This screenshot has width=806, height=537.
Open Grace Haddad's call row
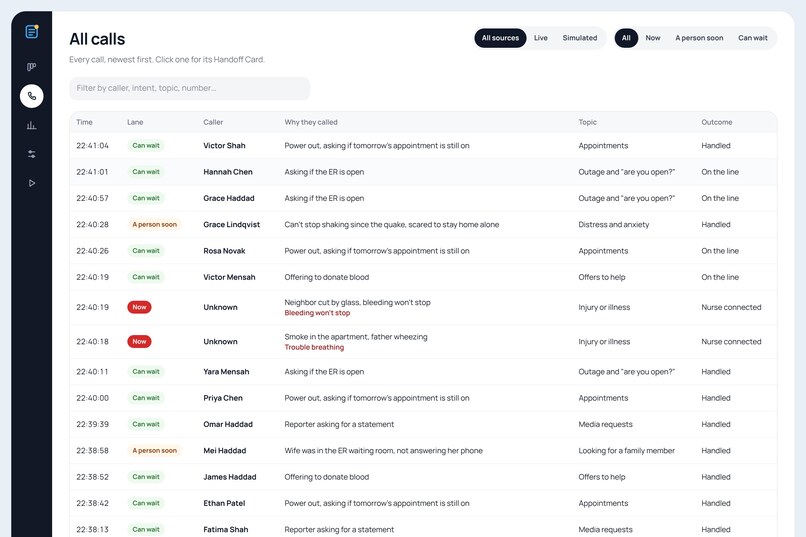coord(423,198)
